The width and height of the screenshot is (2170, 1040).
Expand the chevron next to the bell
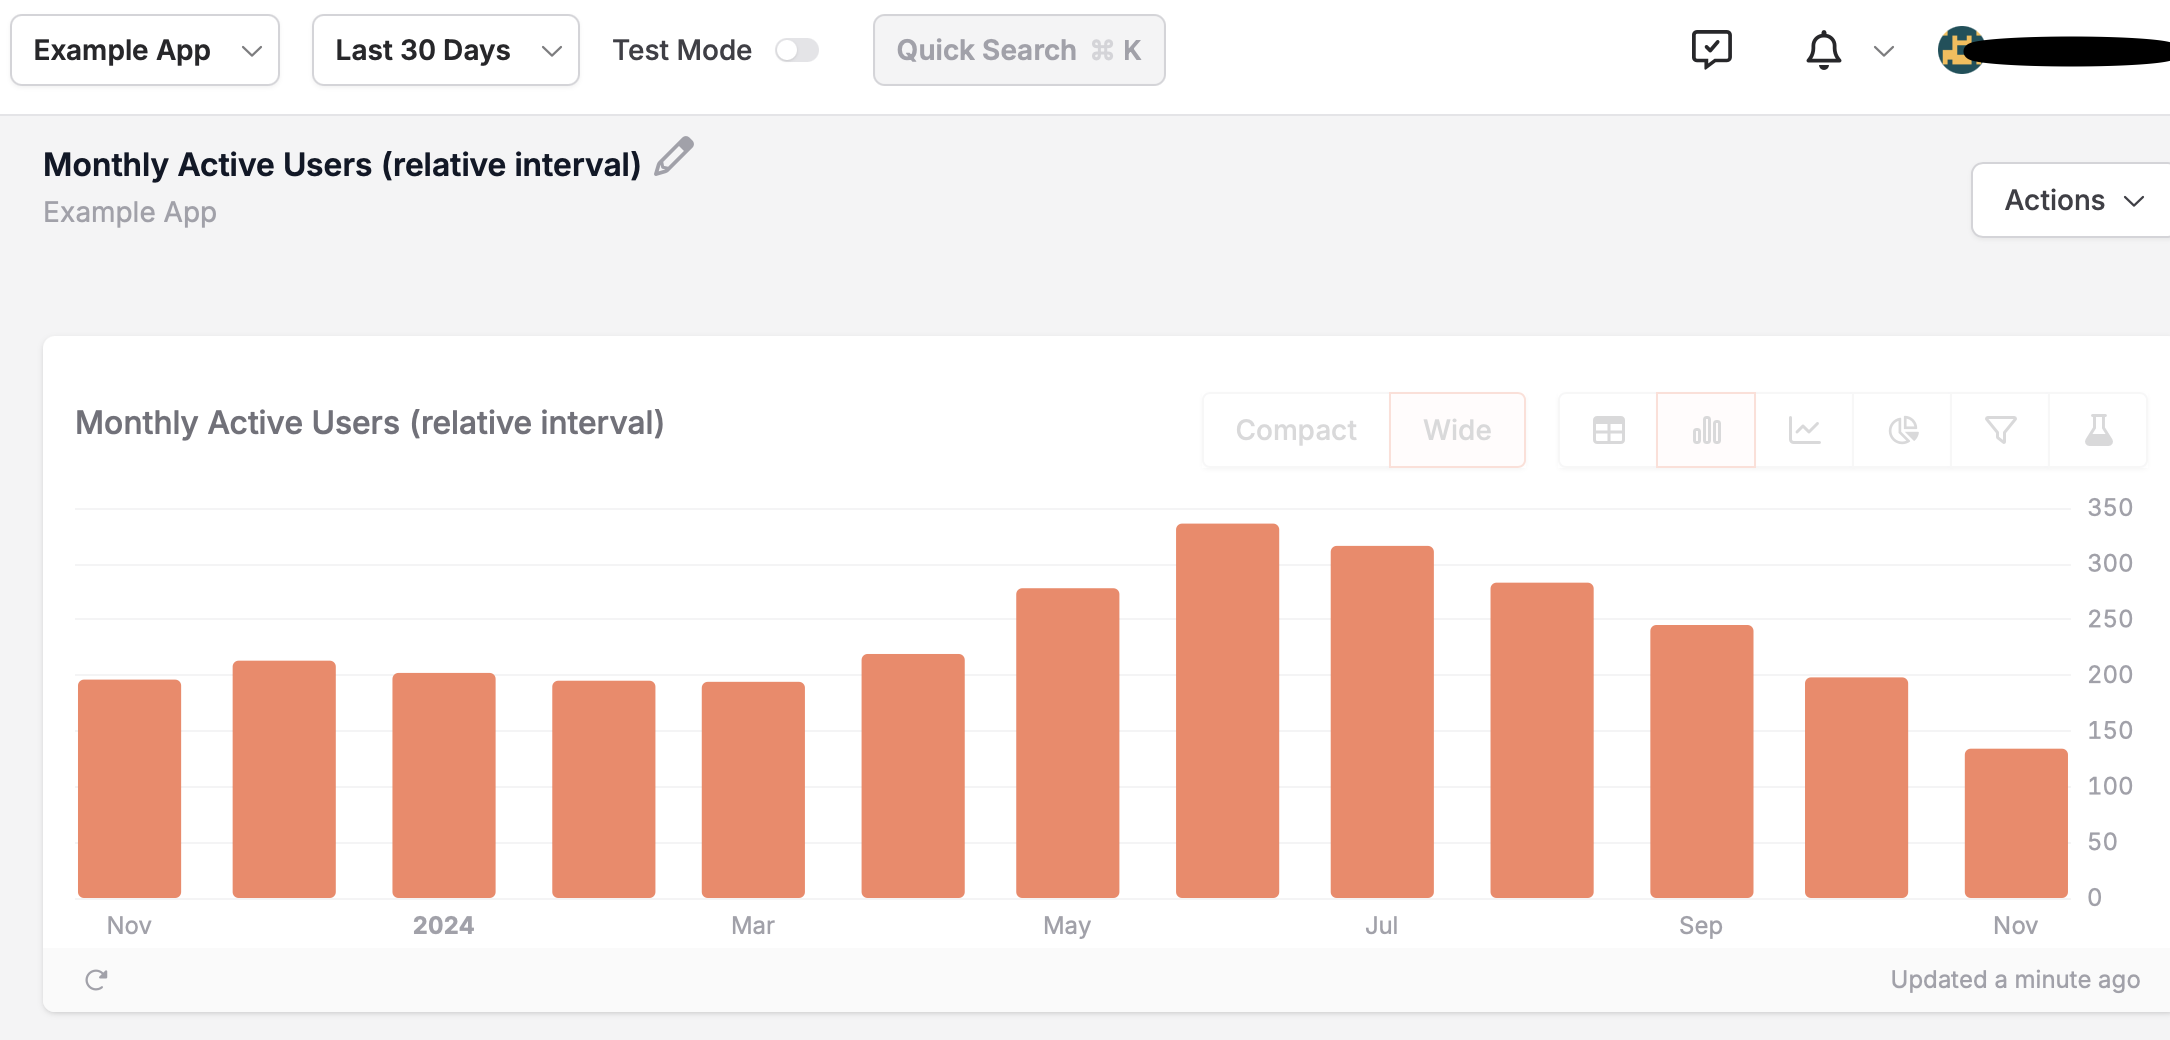1884,51
